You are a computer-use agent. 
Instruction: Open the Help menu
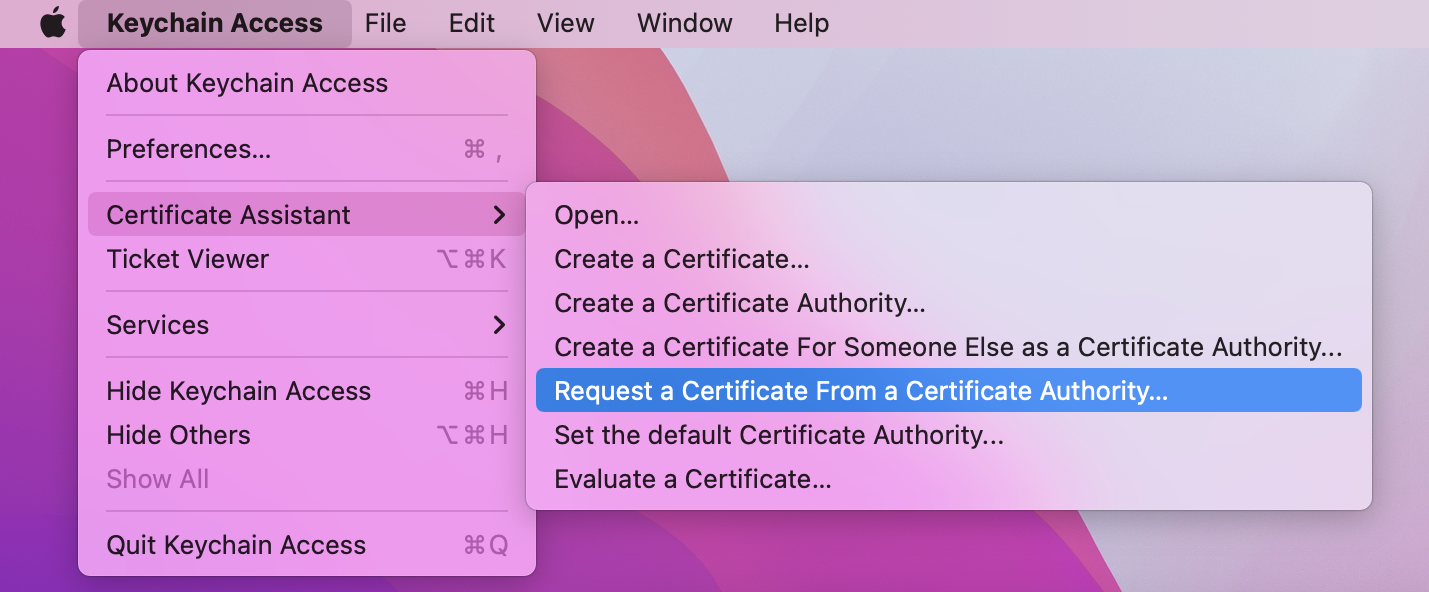pyautogui.click(x=800, y=23)
